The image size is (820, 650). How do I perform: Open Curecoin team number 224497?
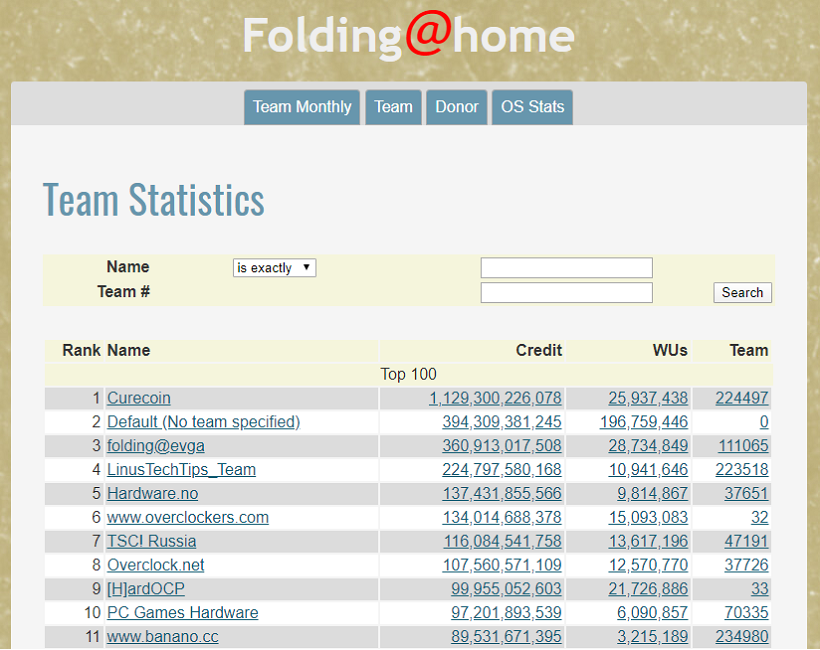pos(742,398)
